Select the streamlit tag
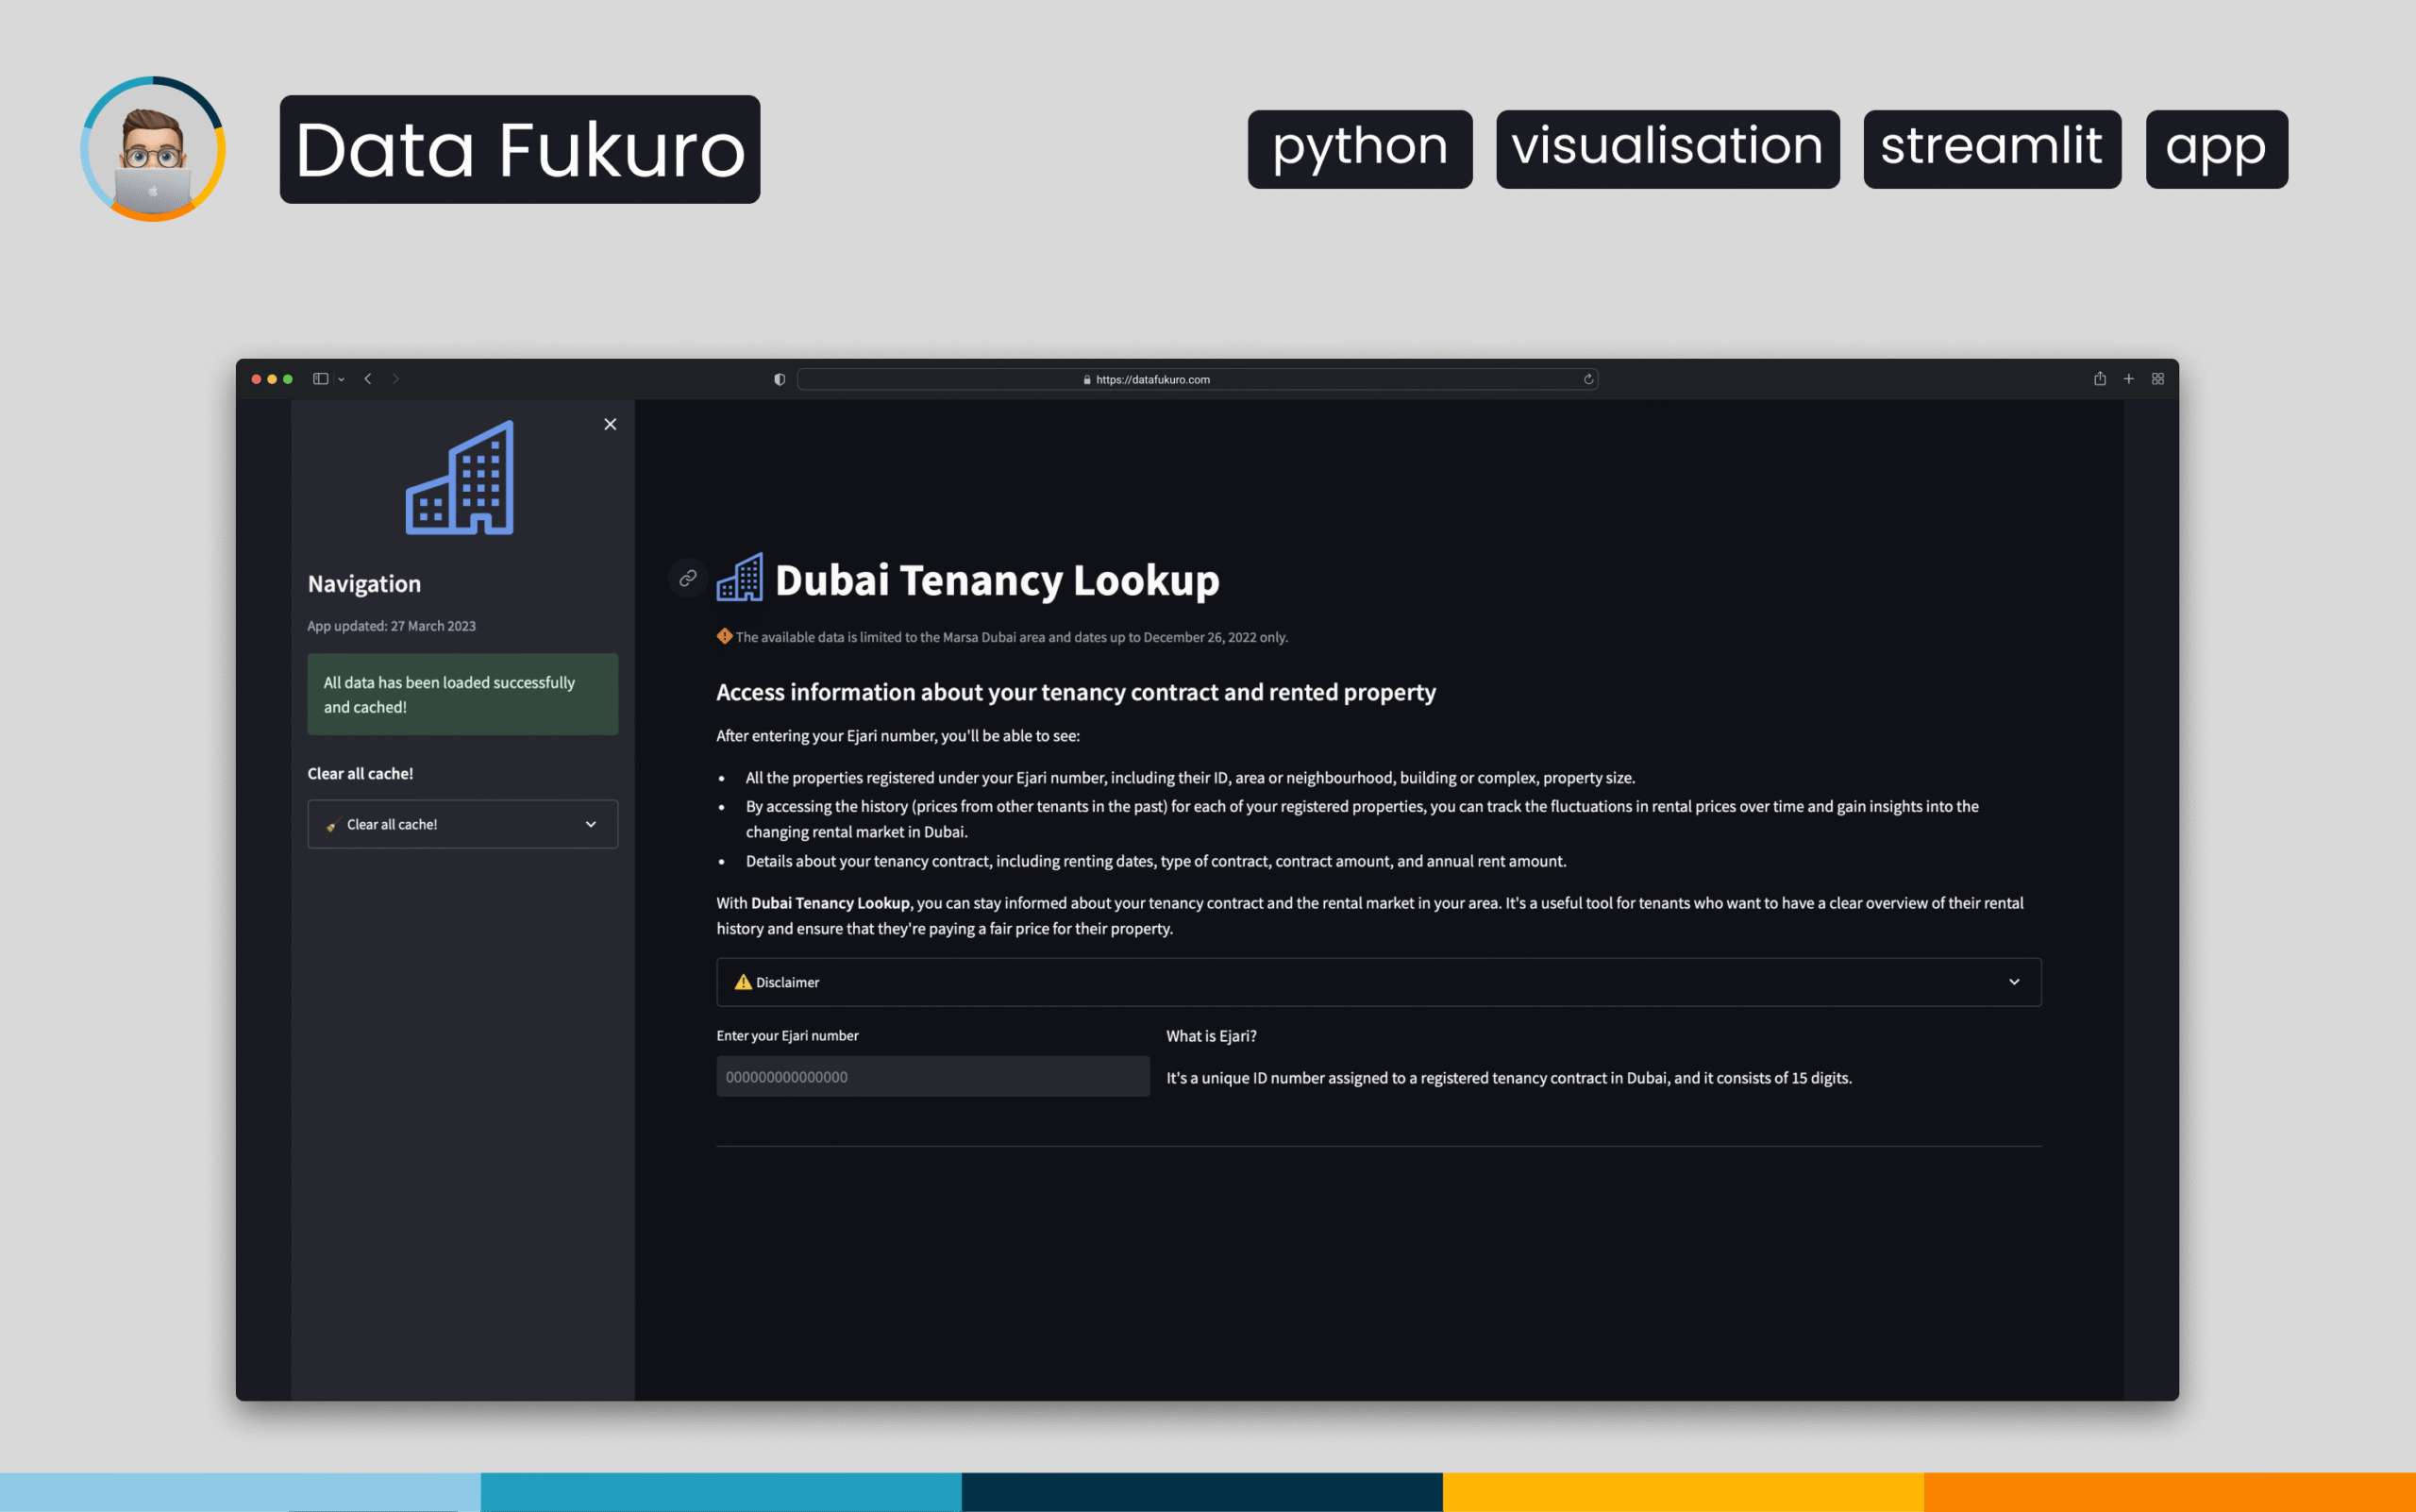The image size is (2416, 1512). (x=1991, y=148)
